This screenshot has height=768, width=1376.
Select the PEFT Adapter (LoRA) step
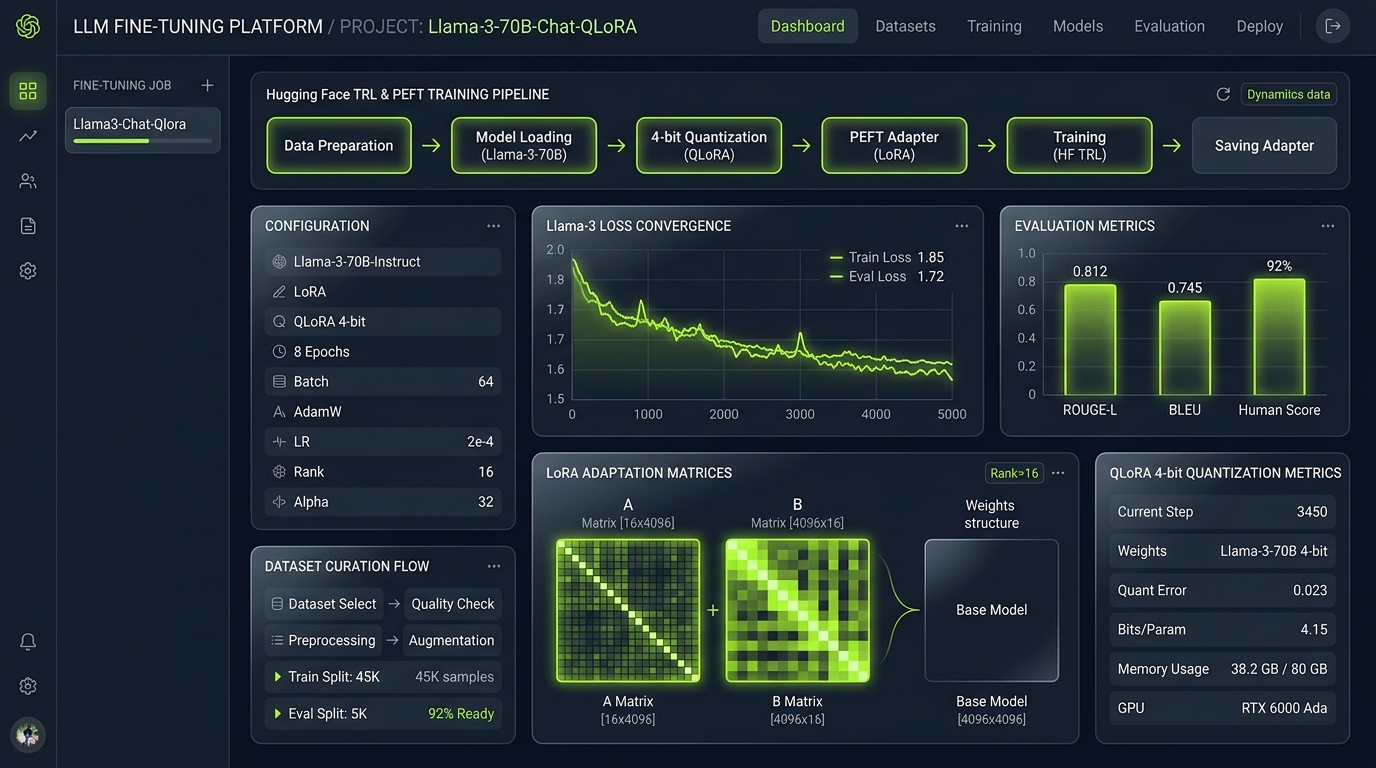[894, 145]
